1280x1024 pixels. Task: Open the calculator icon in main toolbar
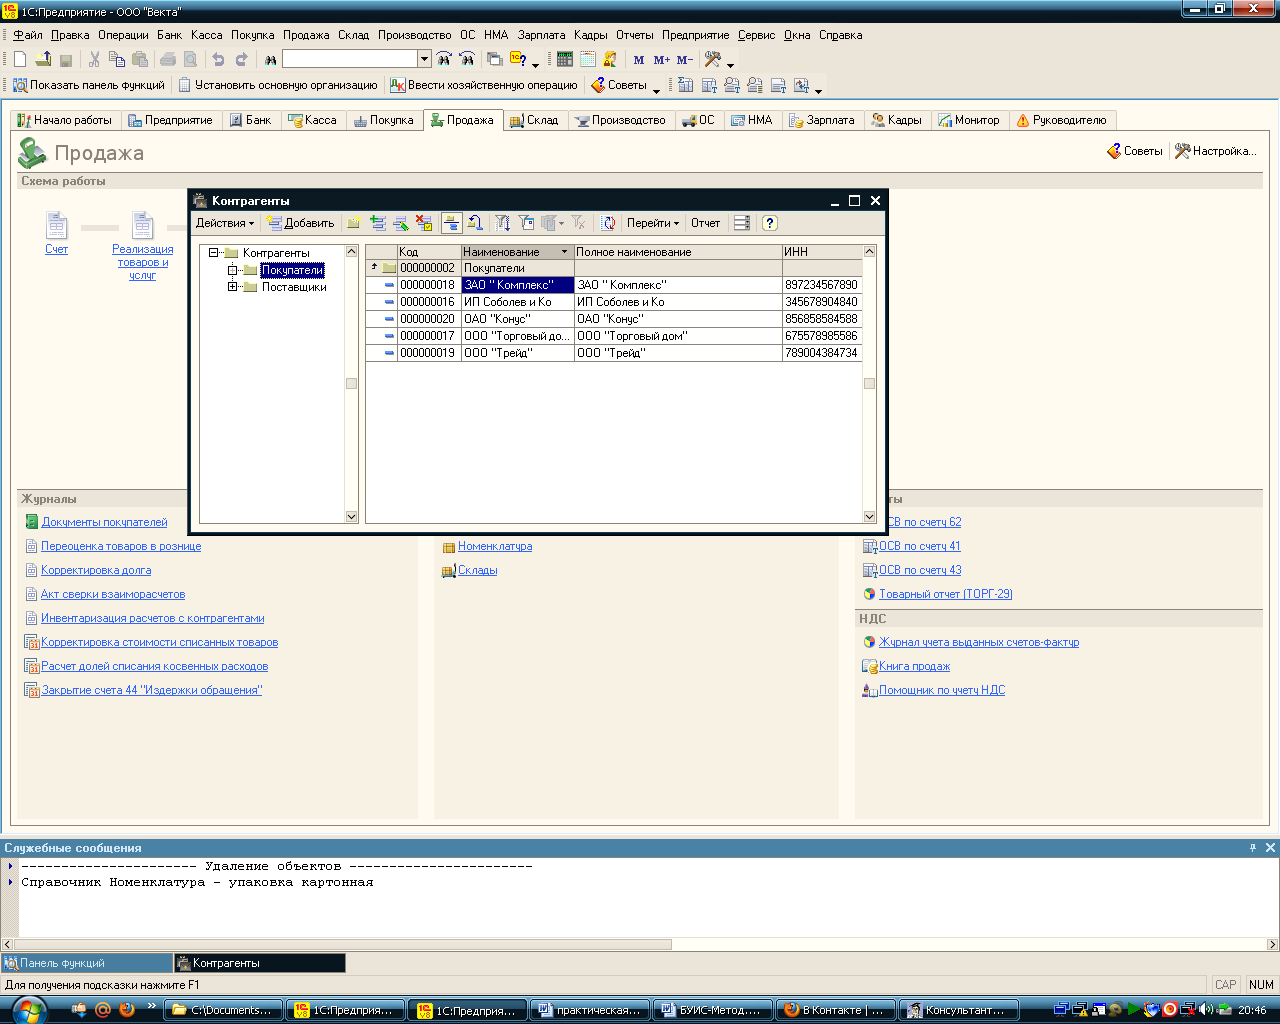point(565,60)
